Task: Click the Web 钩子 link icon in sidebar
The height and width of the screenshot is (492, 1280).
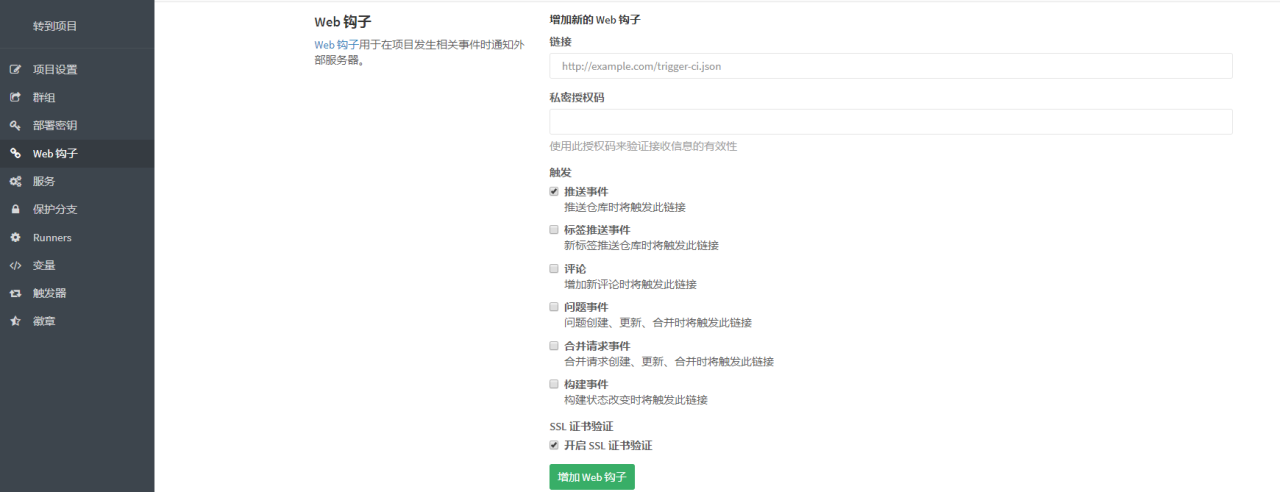Action: pyautogui.click(x=15, y=154)
